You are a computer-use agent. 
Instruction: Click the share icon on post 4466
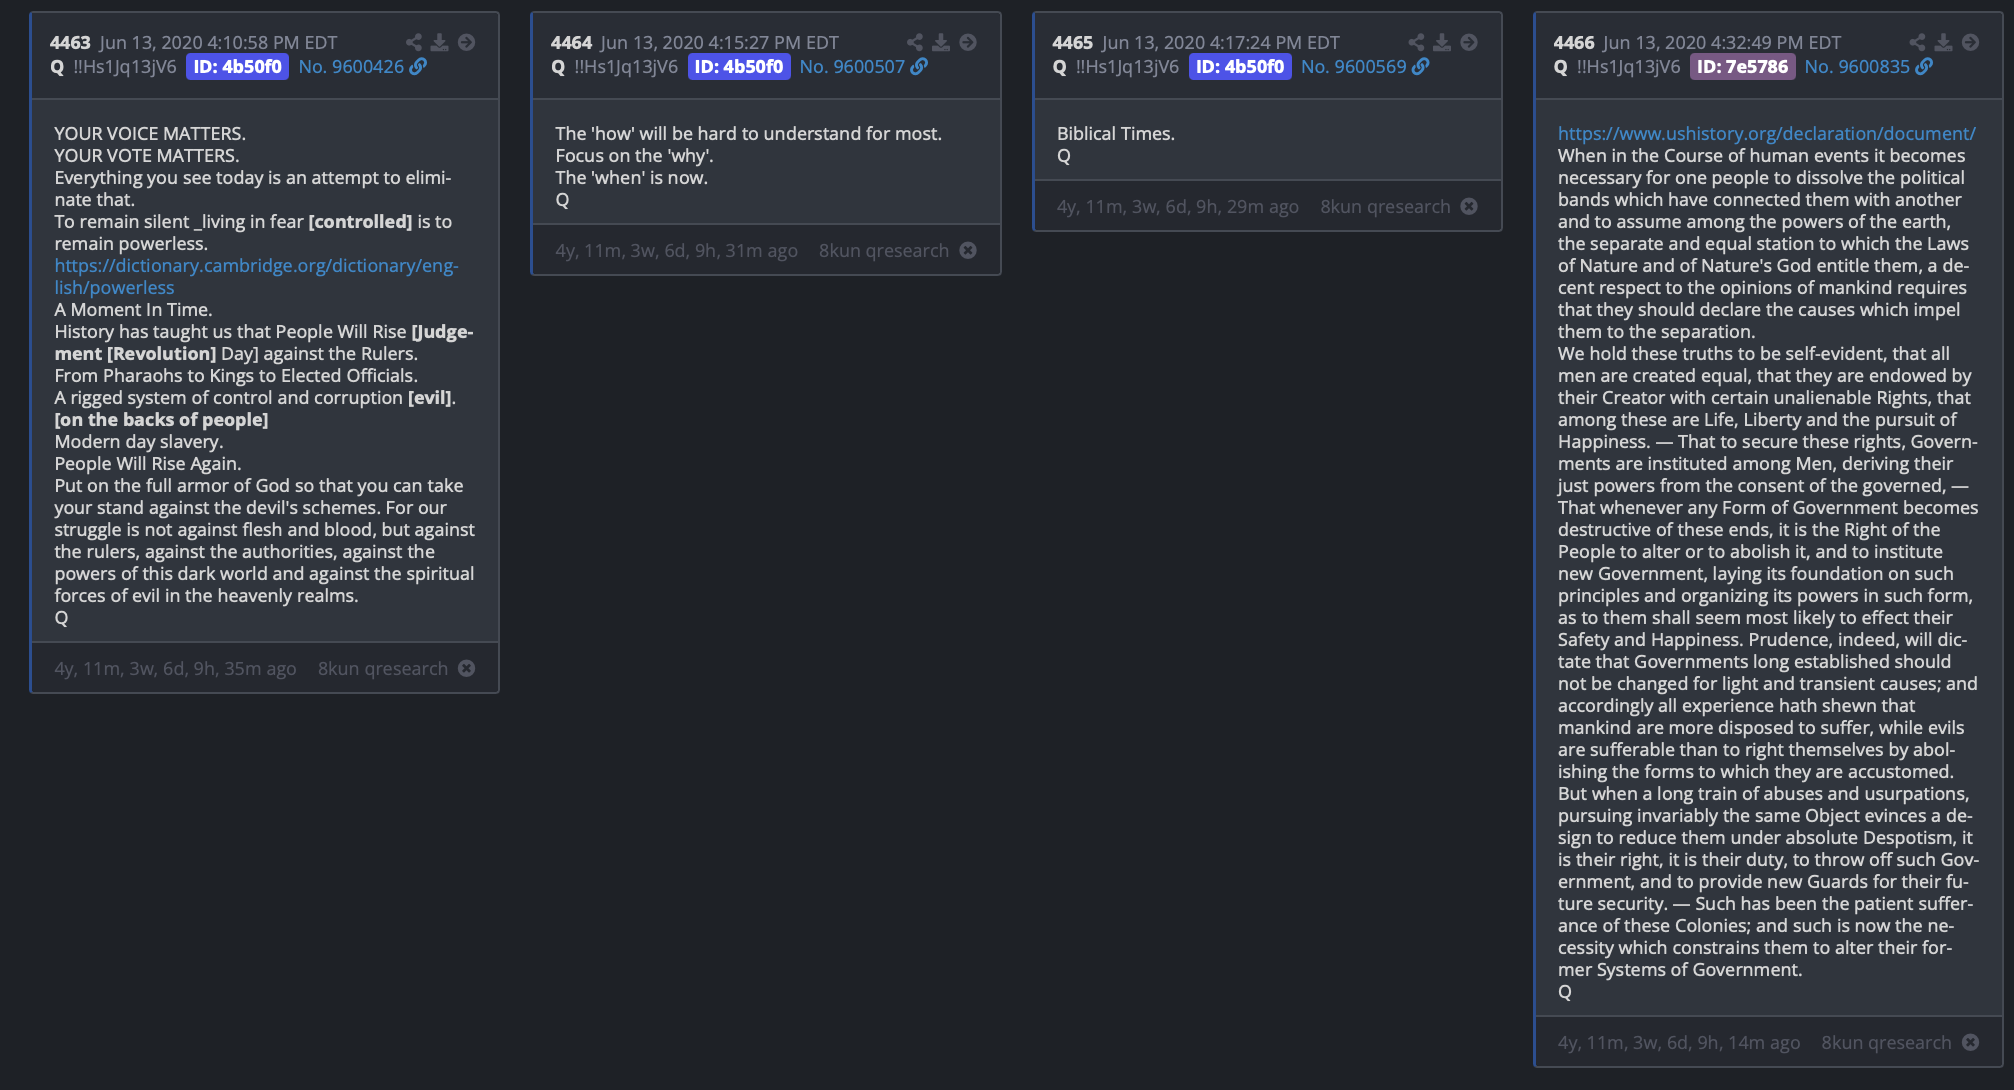tap(1917, 42)
